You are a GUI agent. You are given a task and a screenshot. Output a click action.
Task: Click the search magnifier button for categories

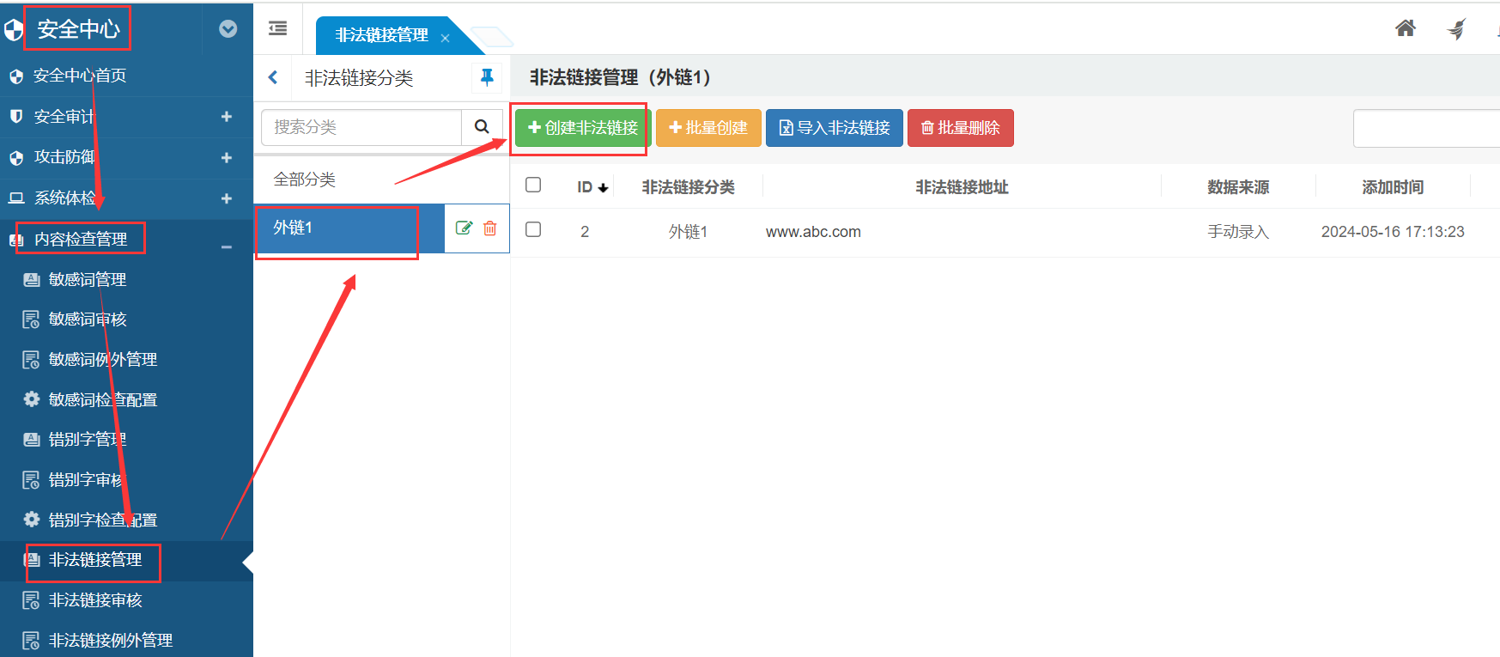point(481,127)
